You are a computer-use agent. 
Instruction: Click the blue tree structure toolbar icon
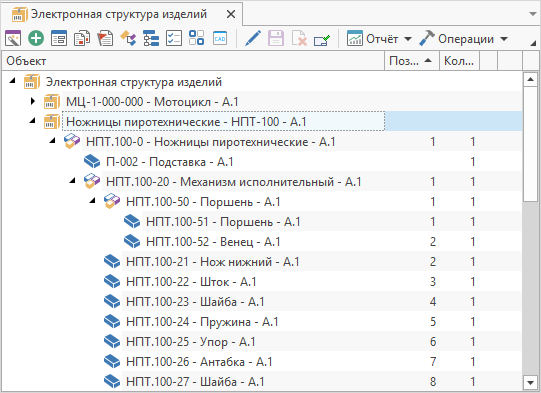click(x=151, y=38)
